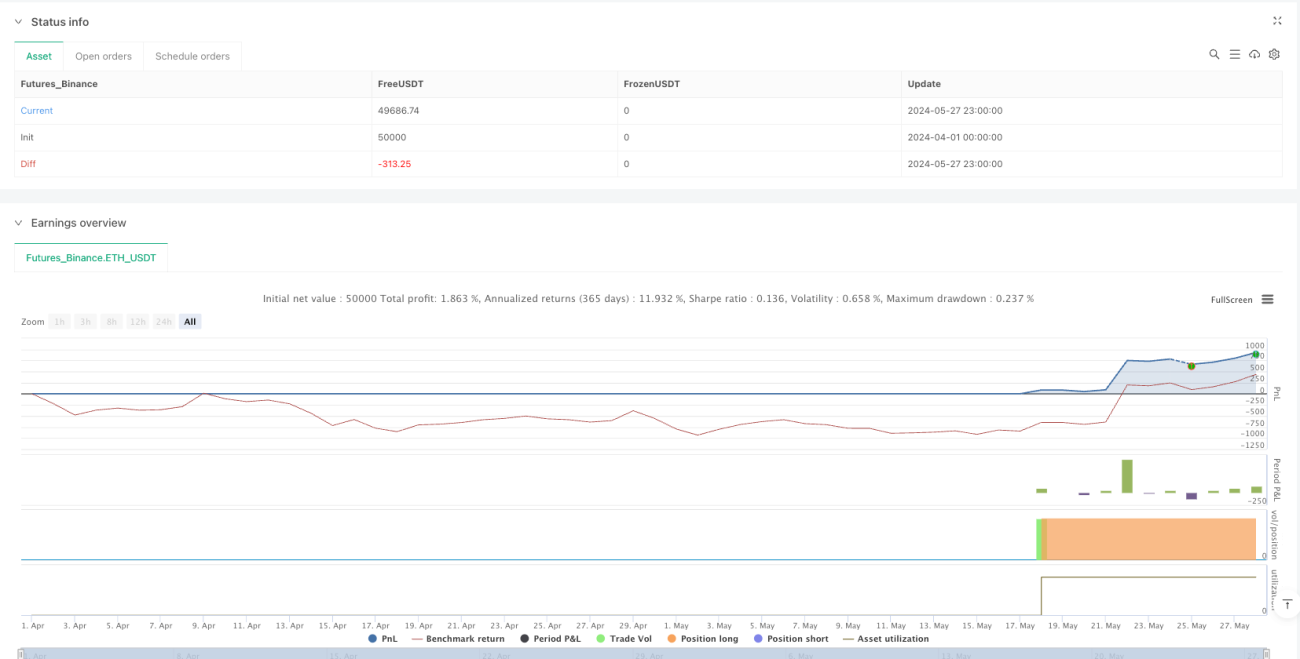
Task: Click the FullScreen chart button
Action: point(1231,299)
